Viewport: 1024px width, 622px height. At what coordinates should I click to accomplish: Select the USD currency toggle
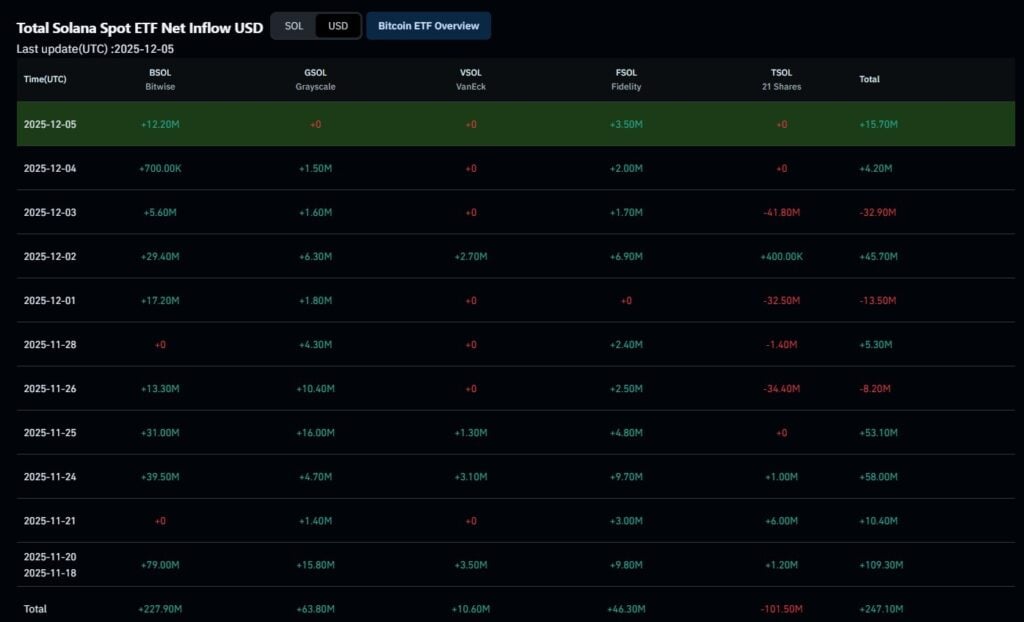click(x=337, y=26)
